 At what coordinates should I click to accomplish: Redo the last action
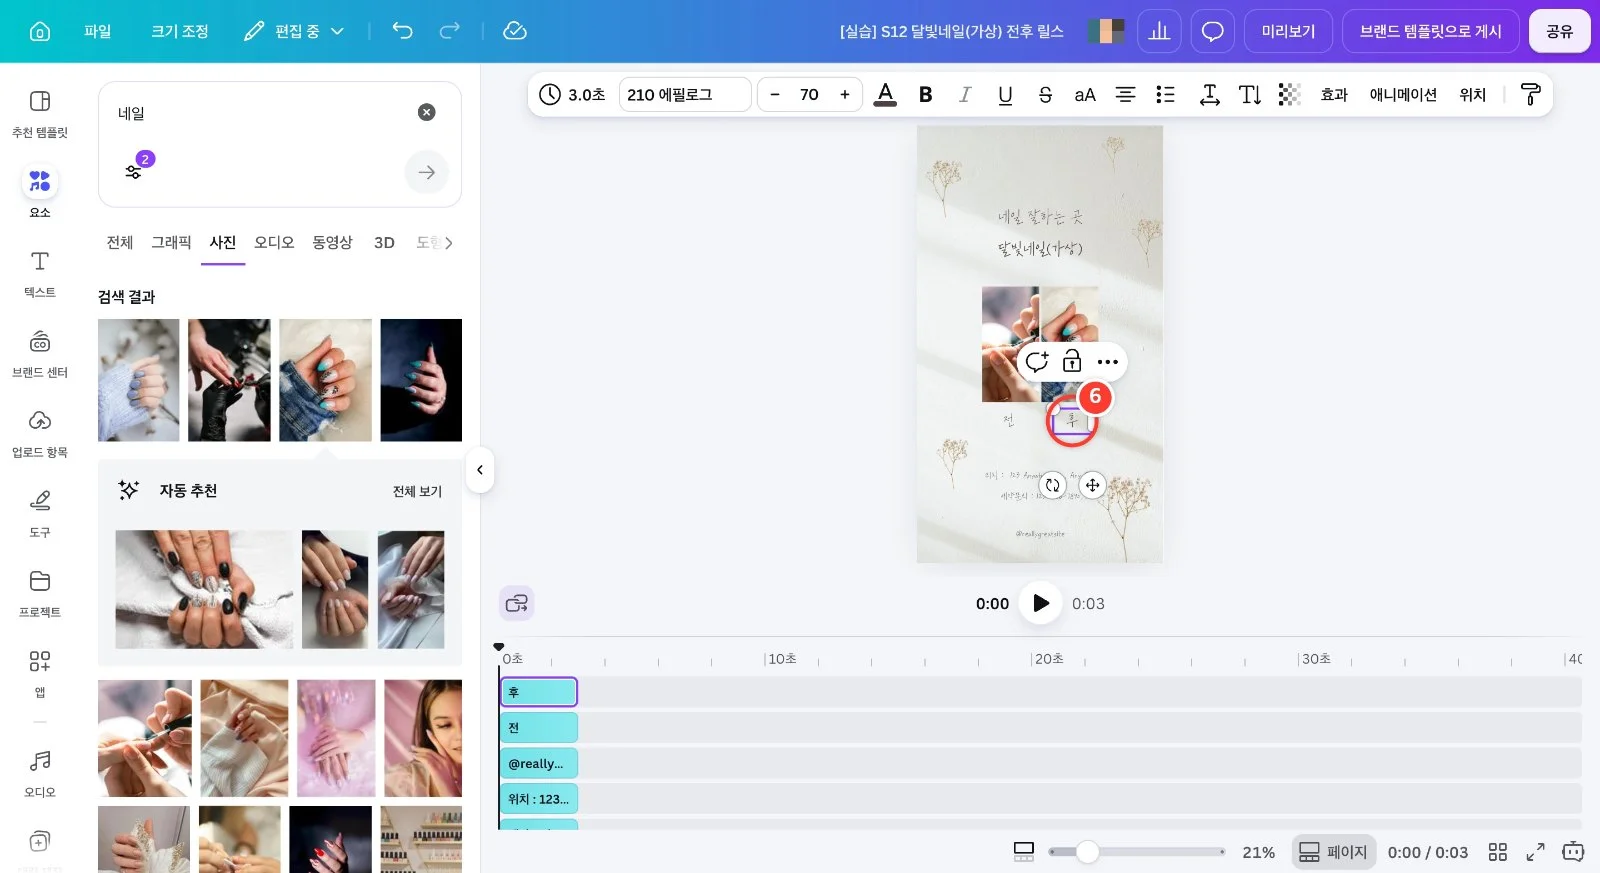coord(450,31)
